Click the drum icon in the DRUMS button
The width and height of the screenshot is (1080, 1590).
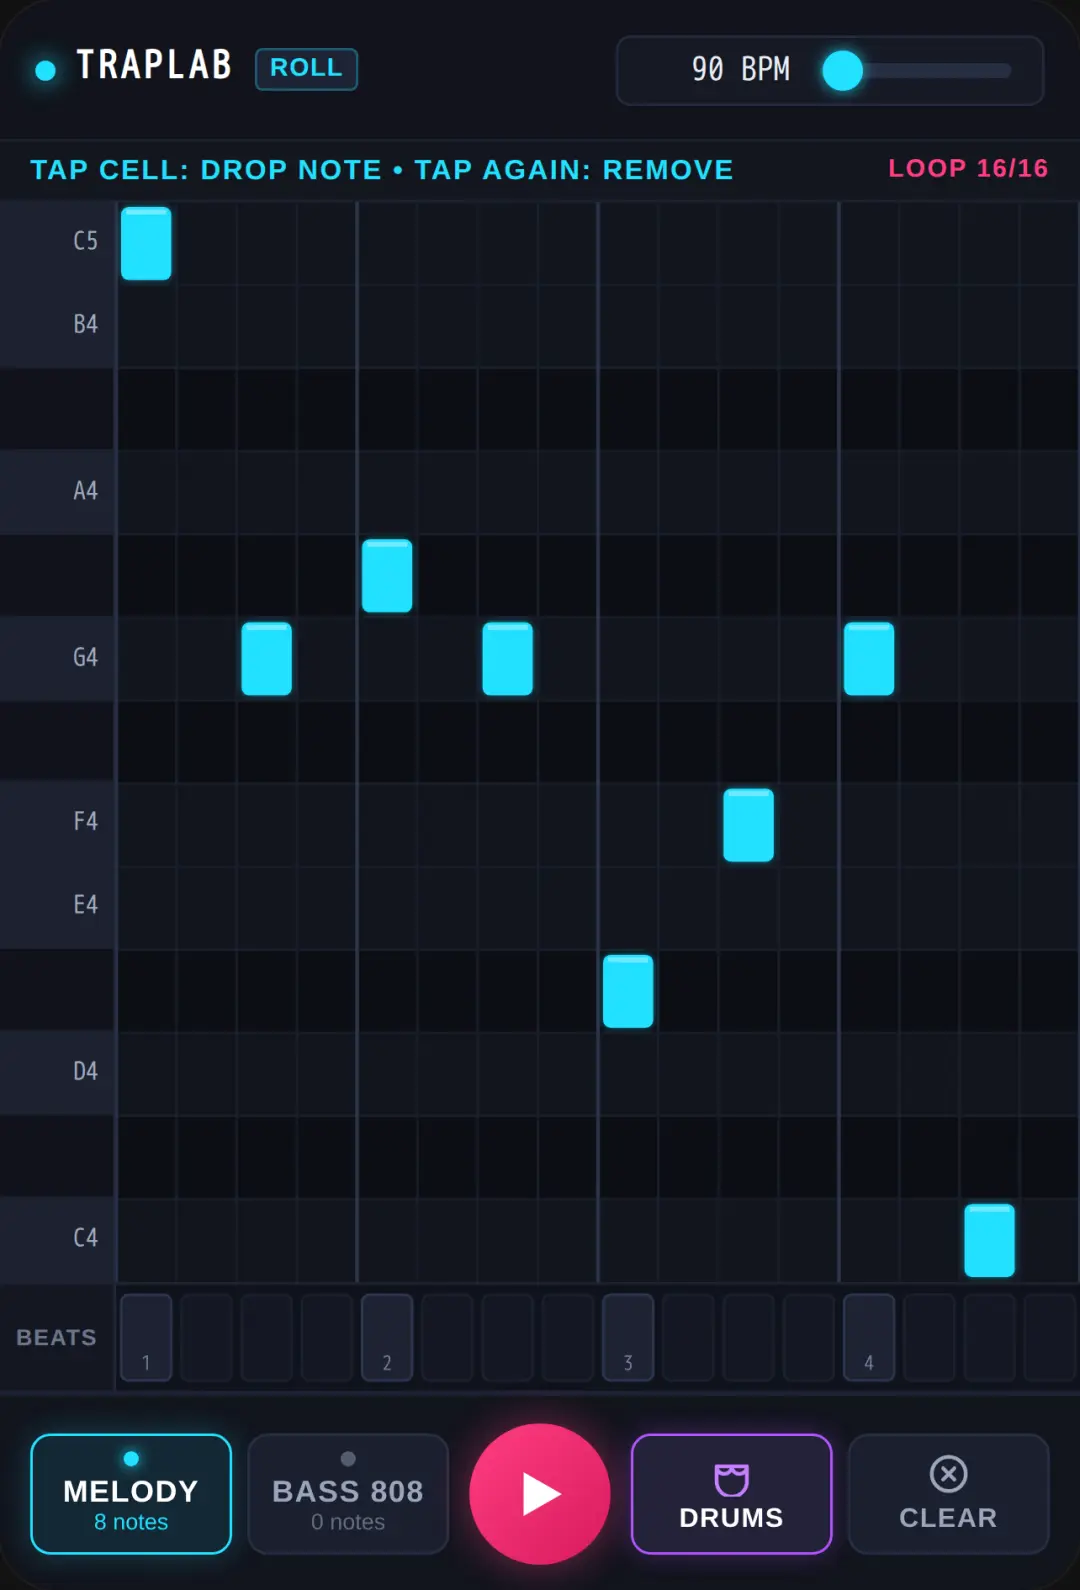click(732, 1479)
